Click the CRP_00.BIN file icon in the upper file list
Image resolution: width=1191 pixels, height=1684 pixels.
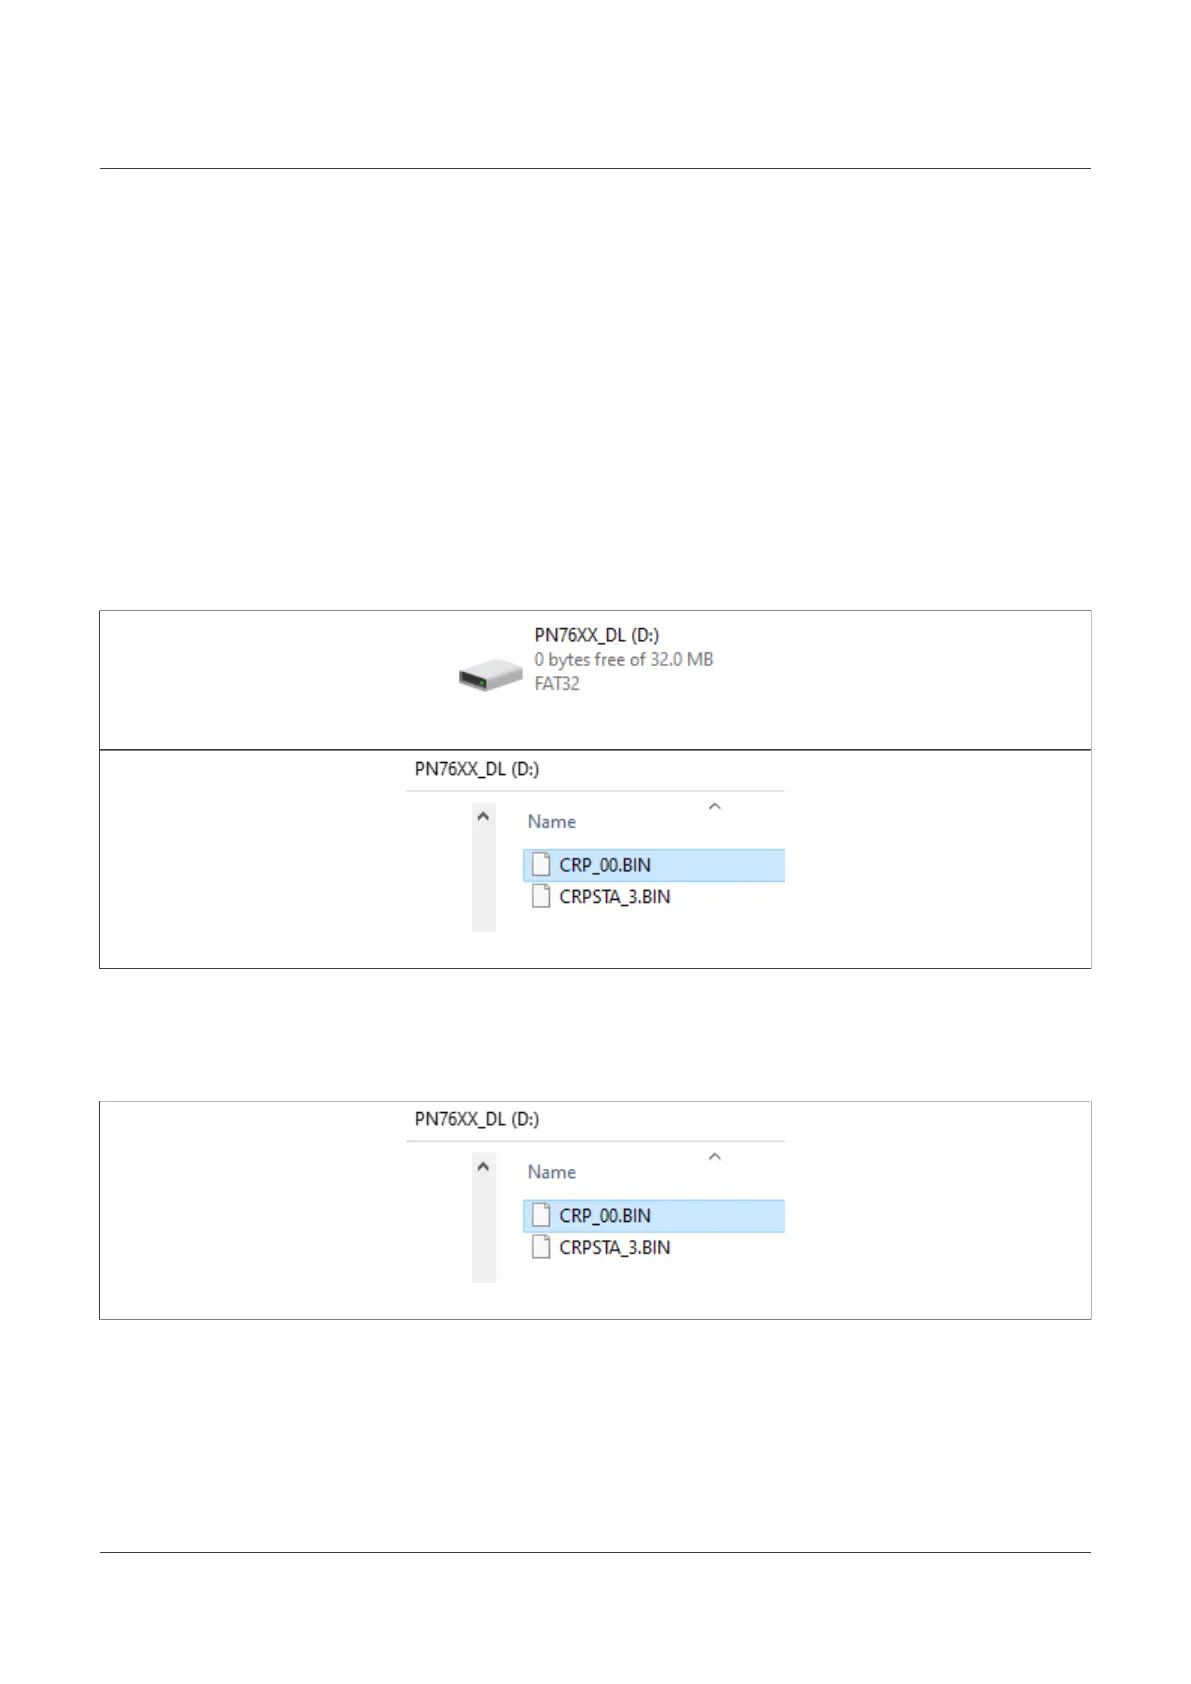541,864
